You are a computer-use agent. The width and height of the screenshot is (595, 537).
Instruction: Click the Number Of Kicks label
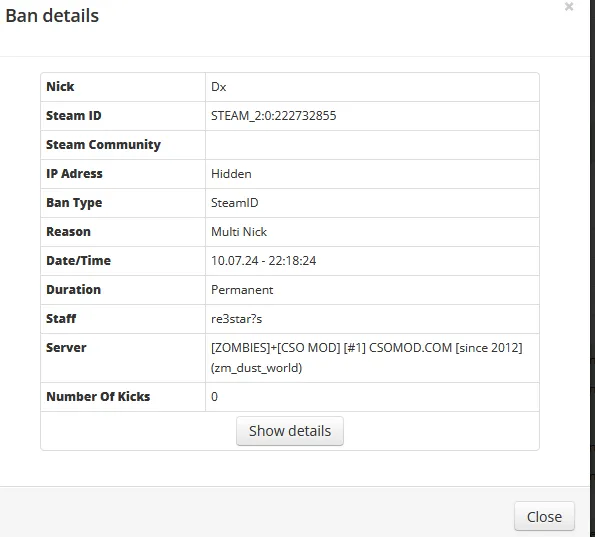coord(98,397)
